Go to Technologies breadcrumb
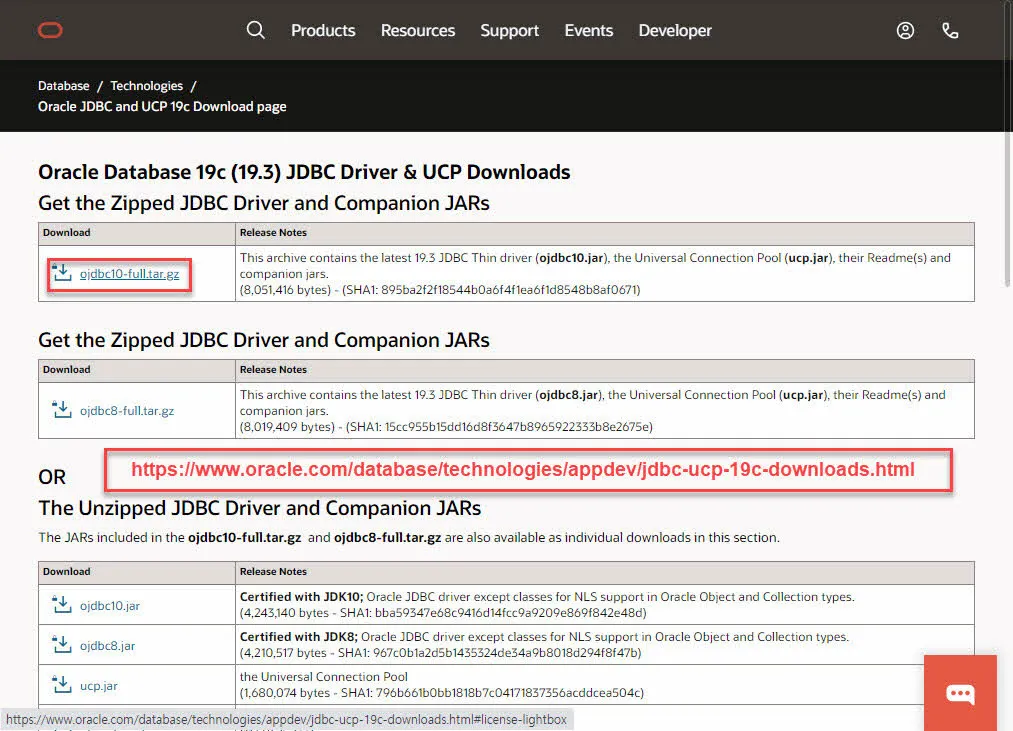The width and height of the screenshot is (1013, 731). 147,86
